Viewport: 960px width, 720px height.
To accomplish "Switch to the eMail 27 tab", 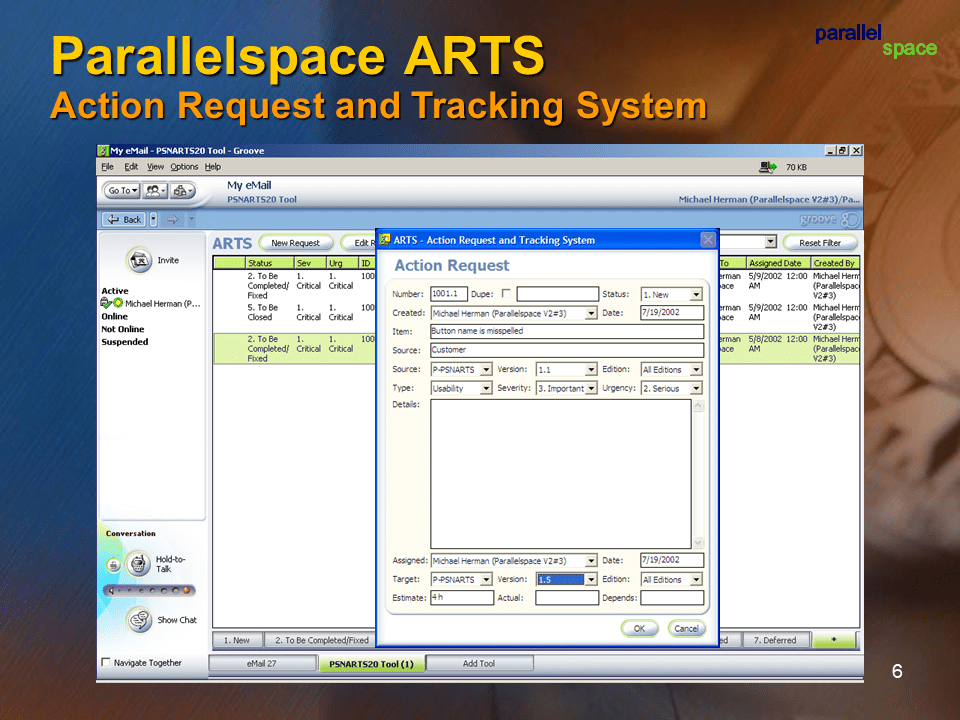I will pyautogui.click(x=262, y=663).
